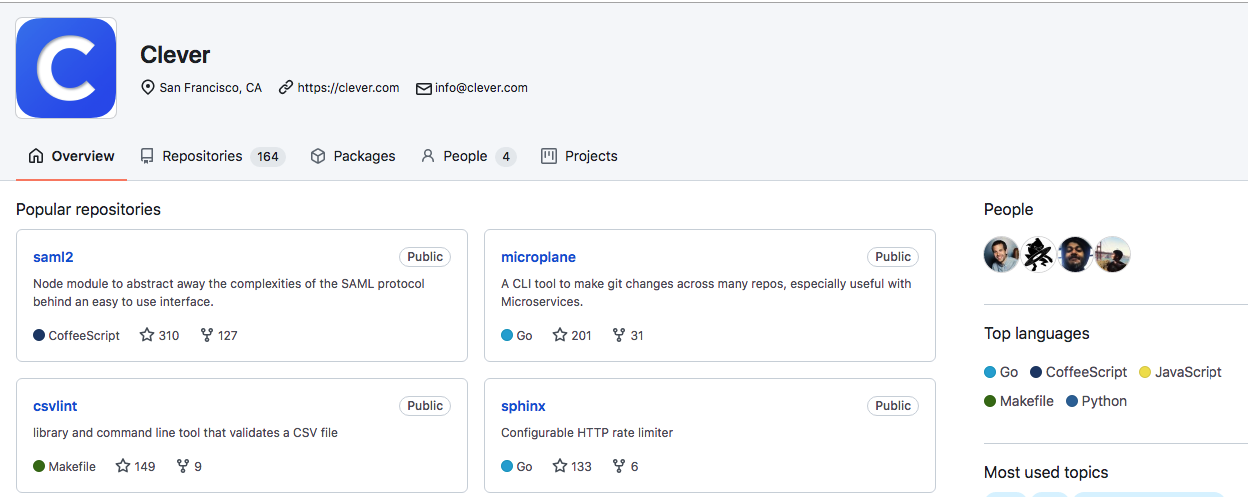Open sphinx stargazers count 133
This screenshot has width=1248, height=497.
pos(581,466)
